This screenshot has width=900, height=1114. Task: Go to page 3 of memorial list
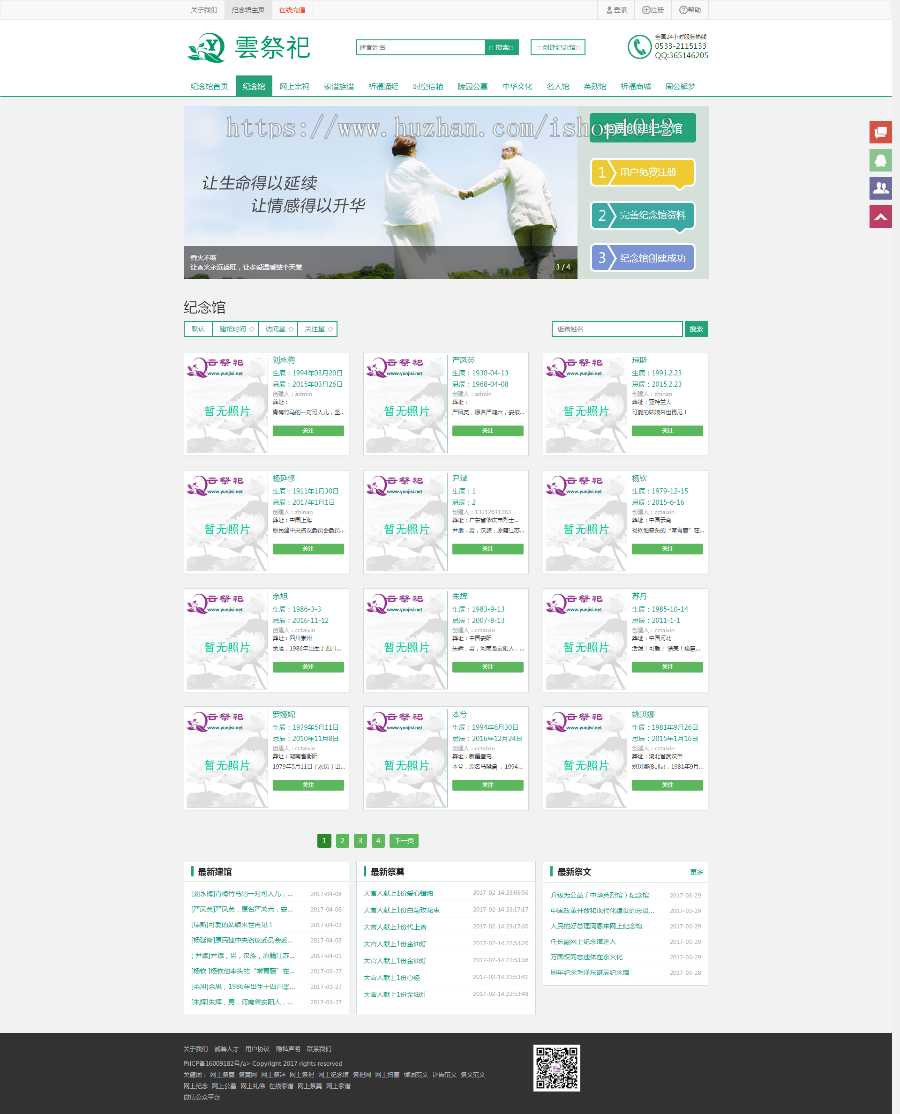360,841
